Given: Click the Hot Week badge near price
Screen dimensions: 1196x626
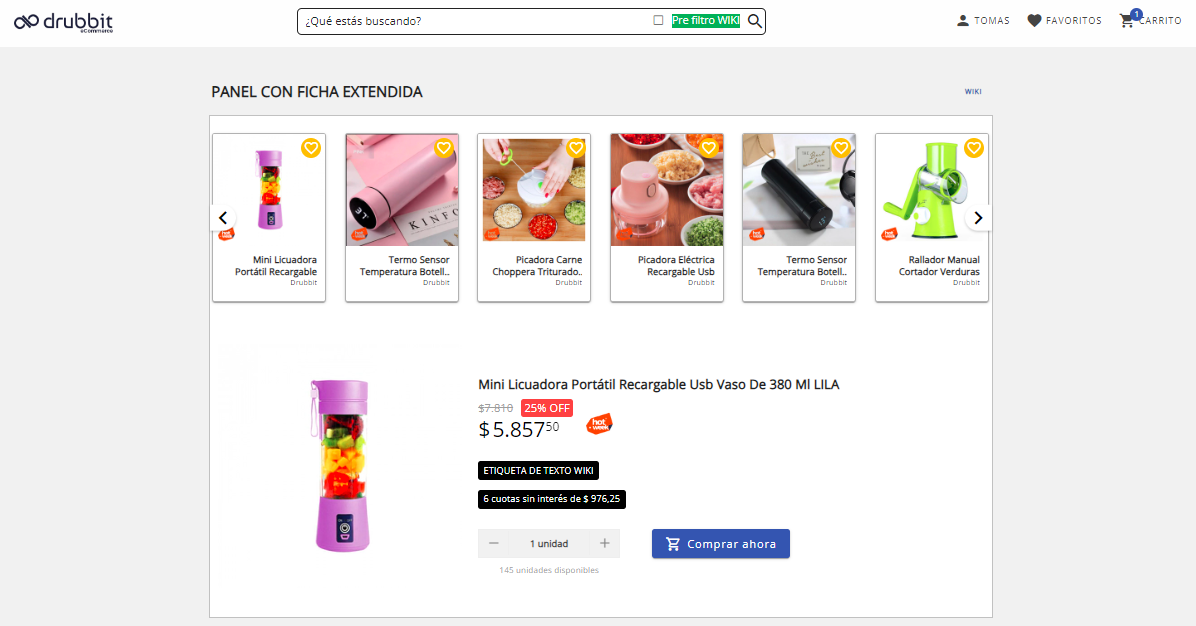Looking at the screenshot, I should [x=599, y=425].
